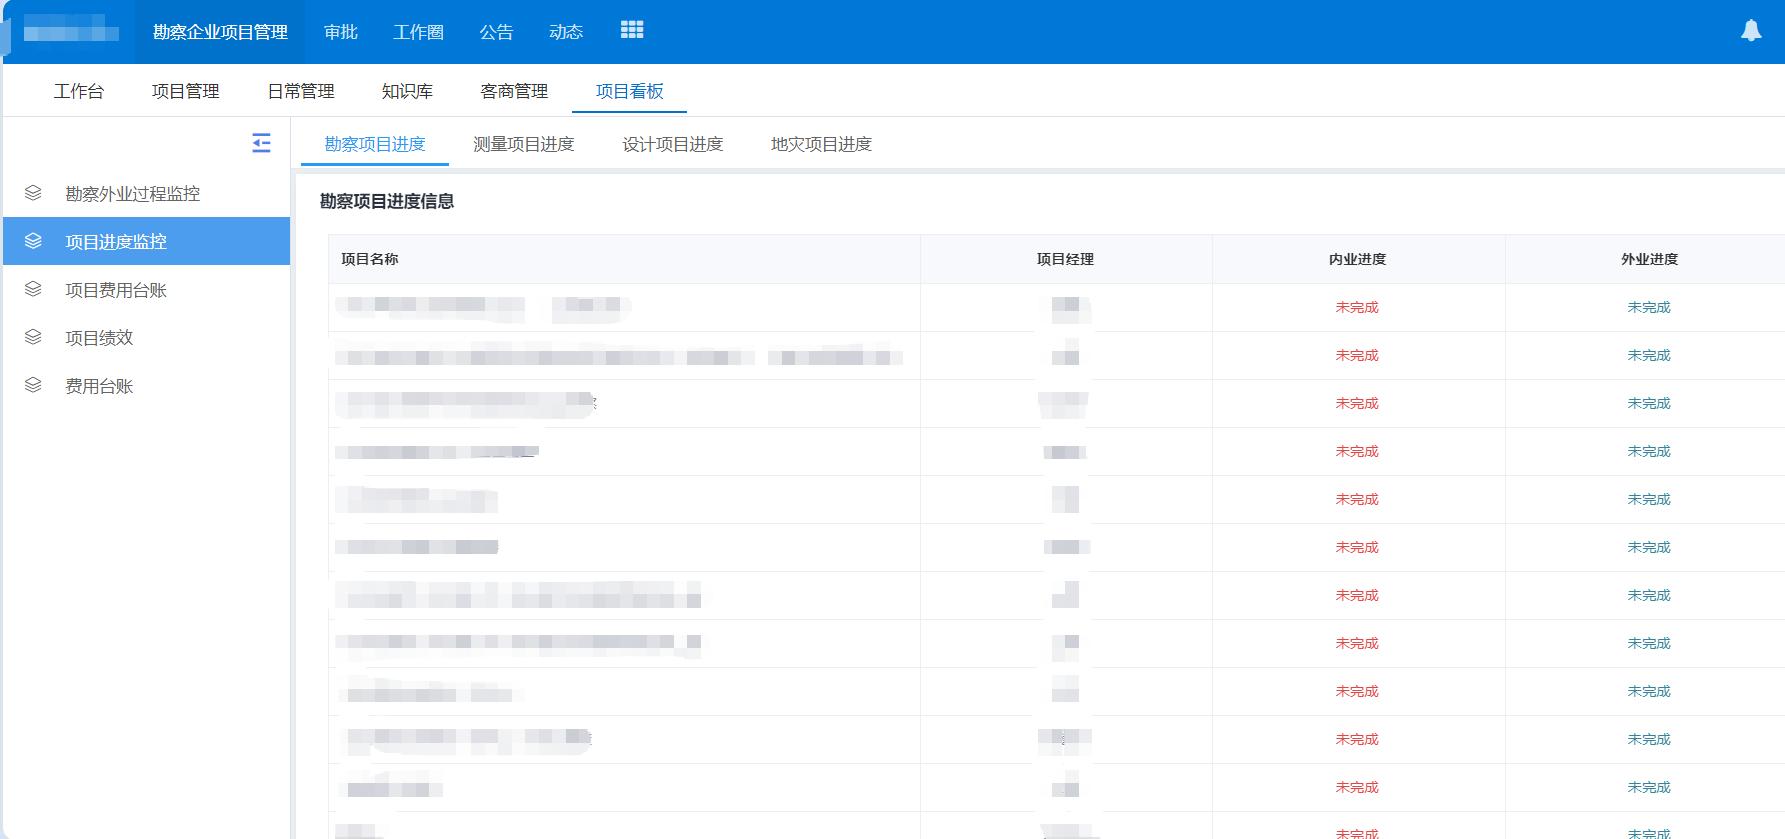Open the 客商管理 menu
The height and width of the screenshot is (839, 1785).
[514, 91]
